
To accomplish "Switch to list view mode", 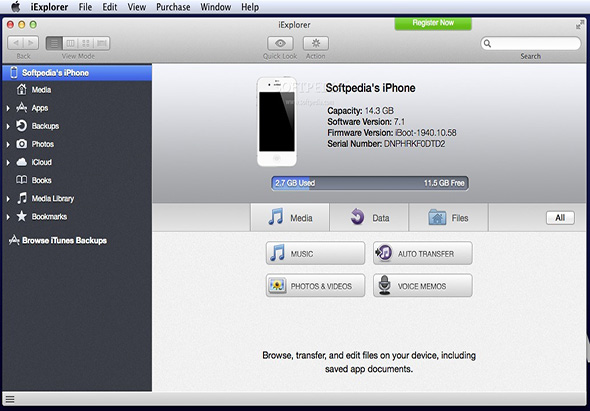I will [x=54, y=43].
